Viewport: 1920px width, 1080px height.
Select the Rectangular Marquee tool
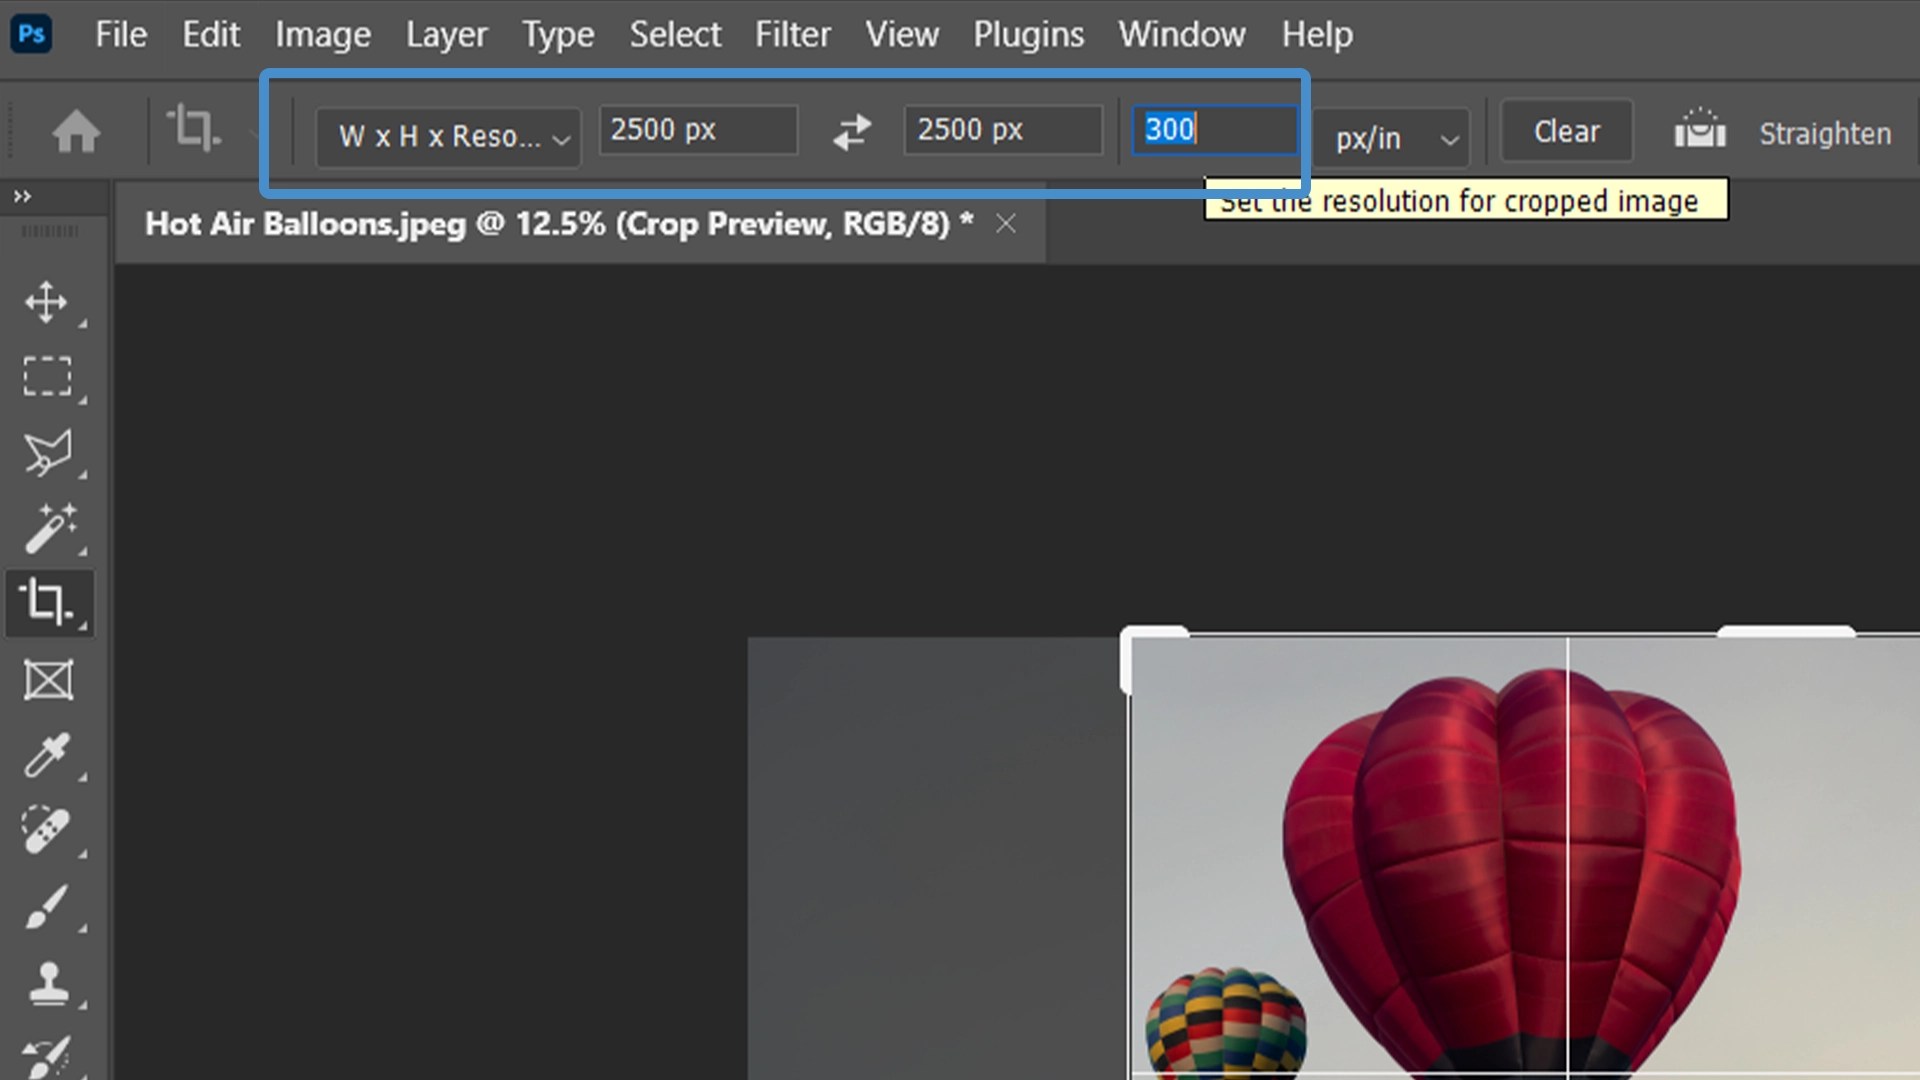coord(47,377)
